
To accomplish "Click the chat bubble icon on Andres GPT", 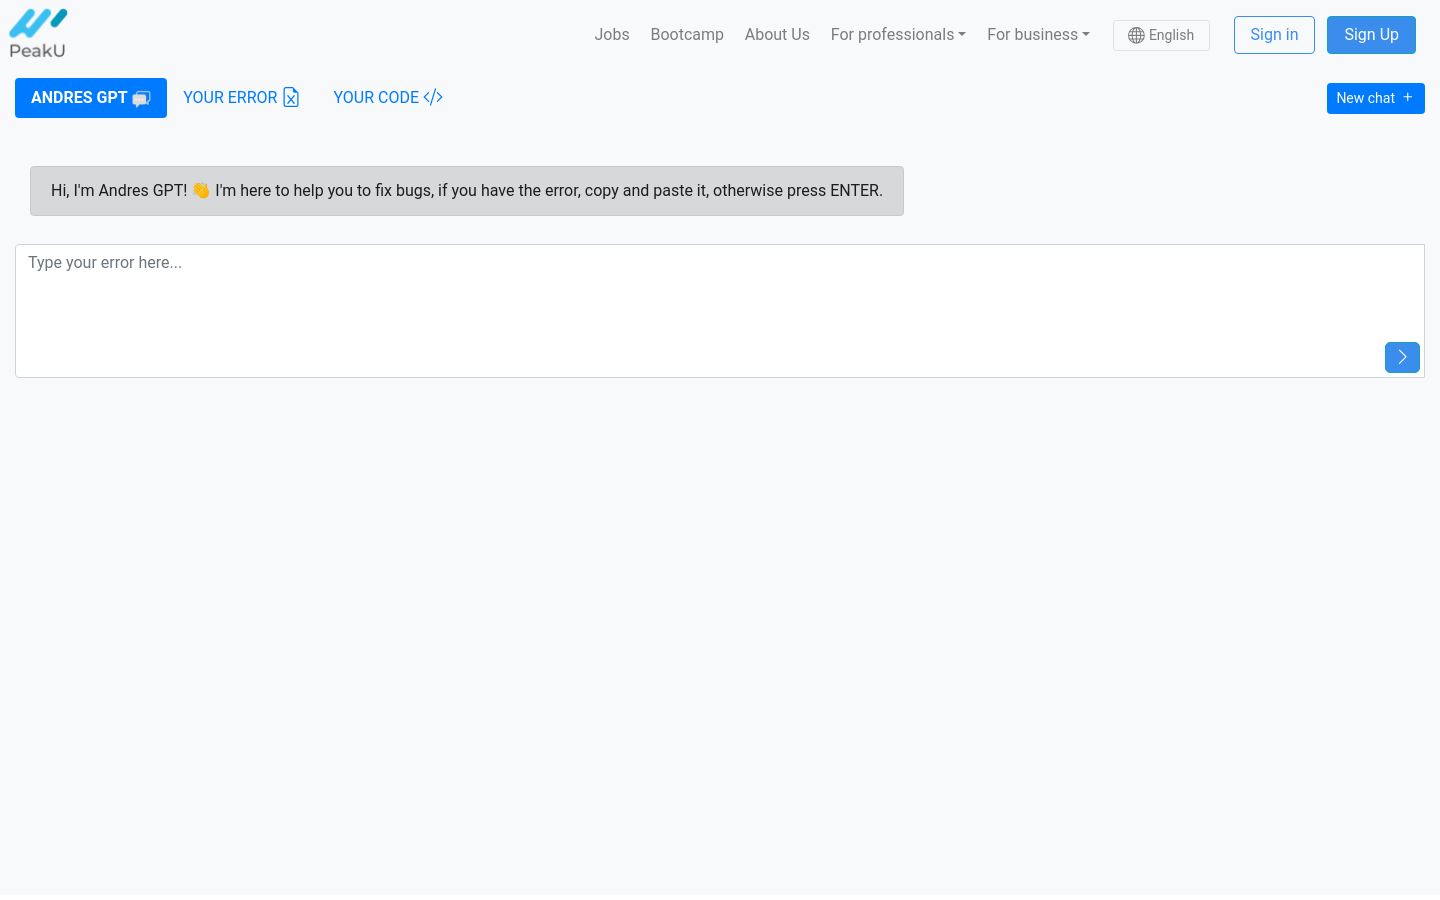I will click(142, 98).
